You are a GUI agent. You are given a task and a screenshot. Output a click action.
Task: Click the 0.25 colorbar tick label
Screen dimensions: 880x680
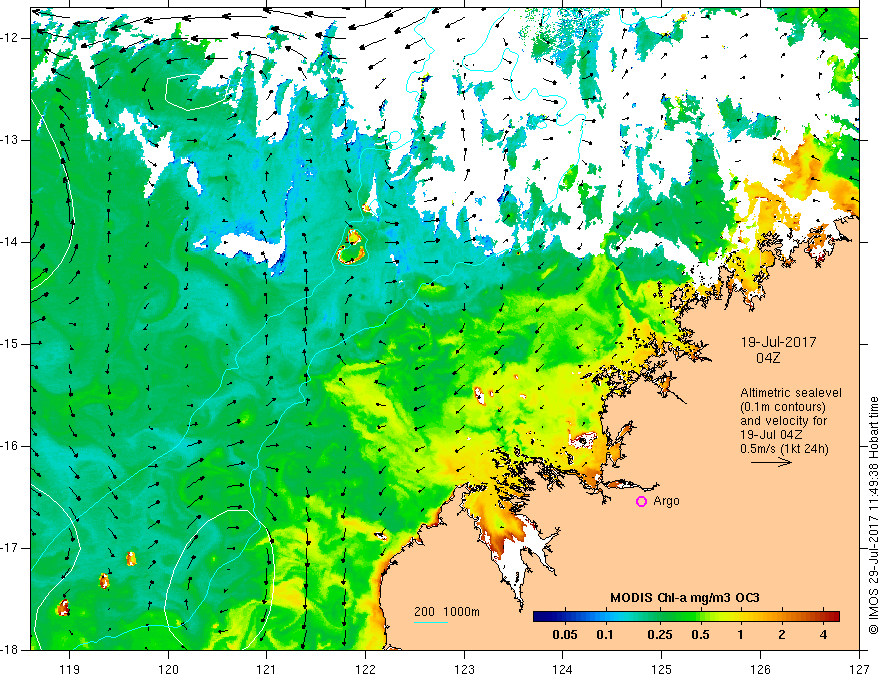tap(659, 635)
